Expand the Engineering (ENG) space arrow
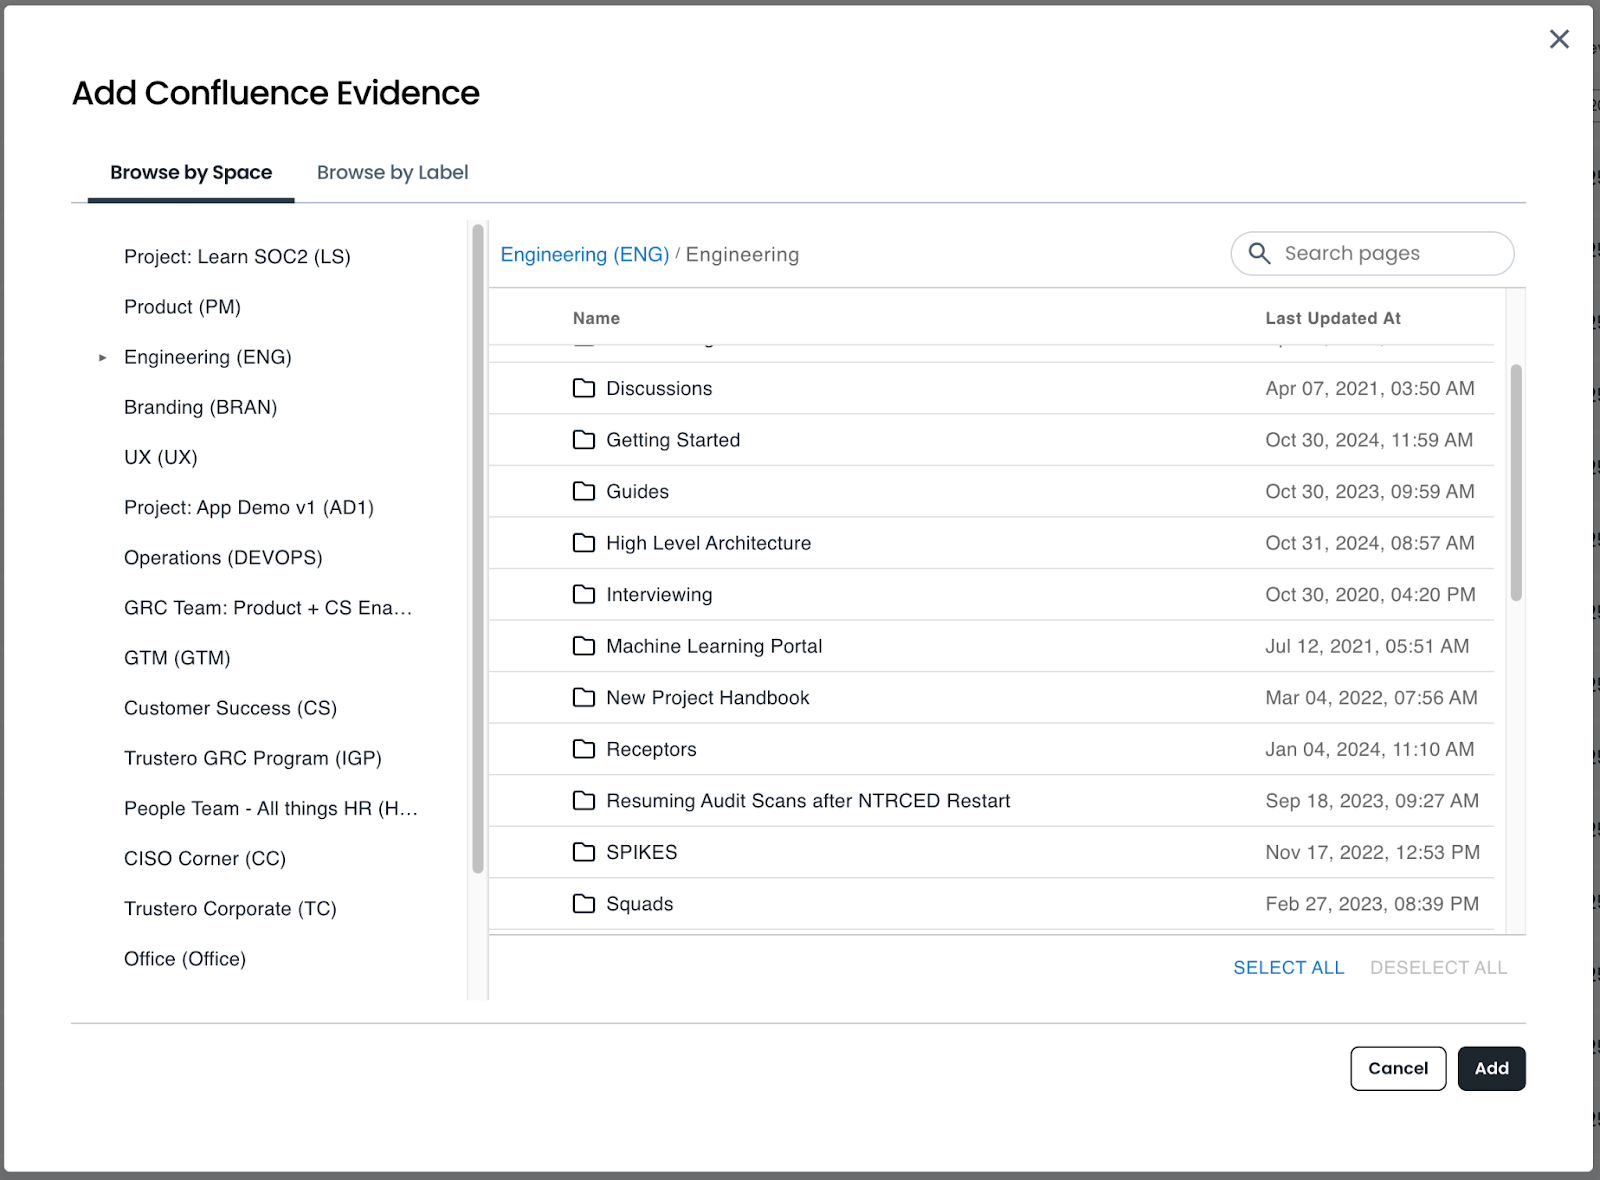The width and height of the screenshot is (1600, 1180). pyautogui.click(x=102, y=357)
